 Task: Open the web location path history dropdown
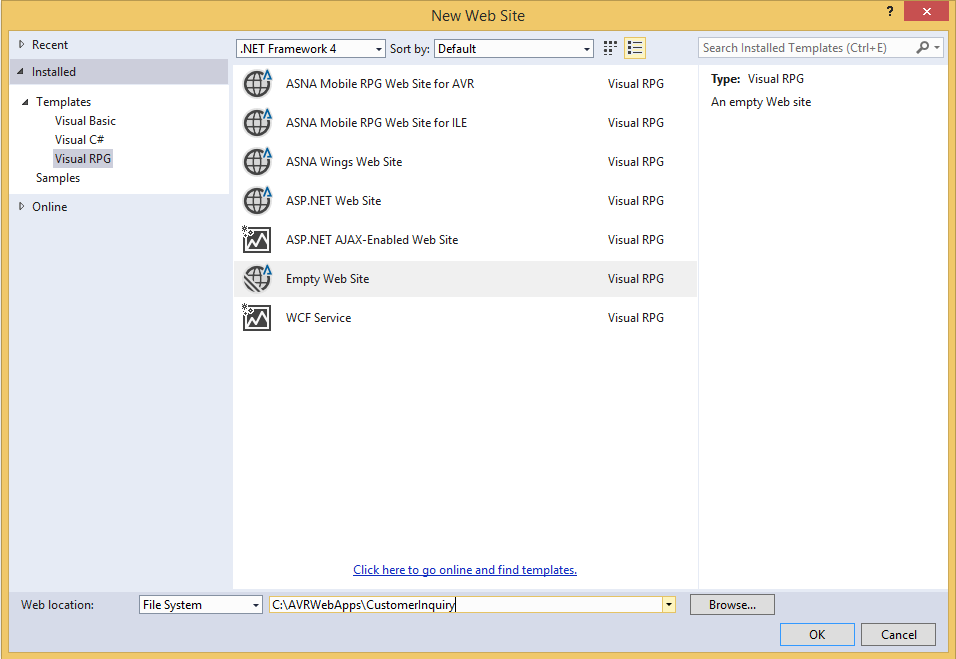pyautogui.click(x=669, y=605)
